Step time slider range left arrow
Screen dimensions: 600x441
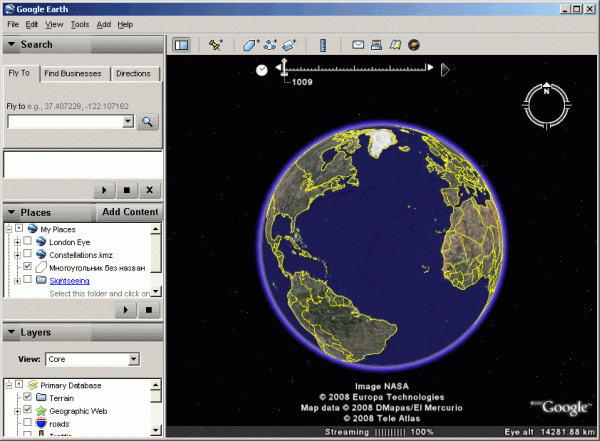tap(278, 68)
